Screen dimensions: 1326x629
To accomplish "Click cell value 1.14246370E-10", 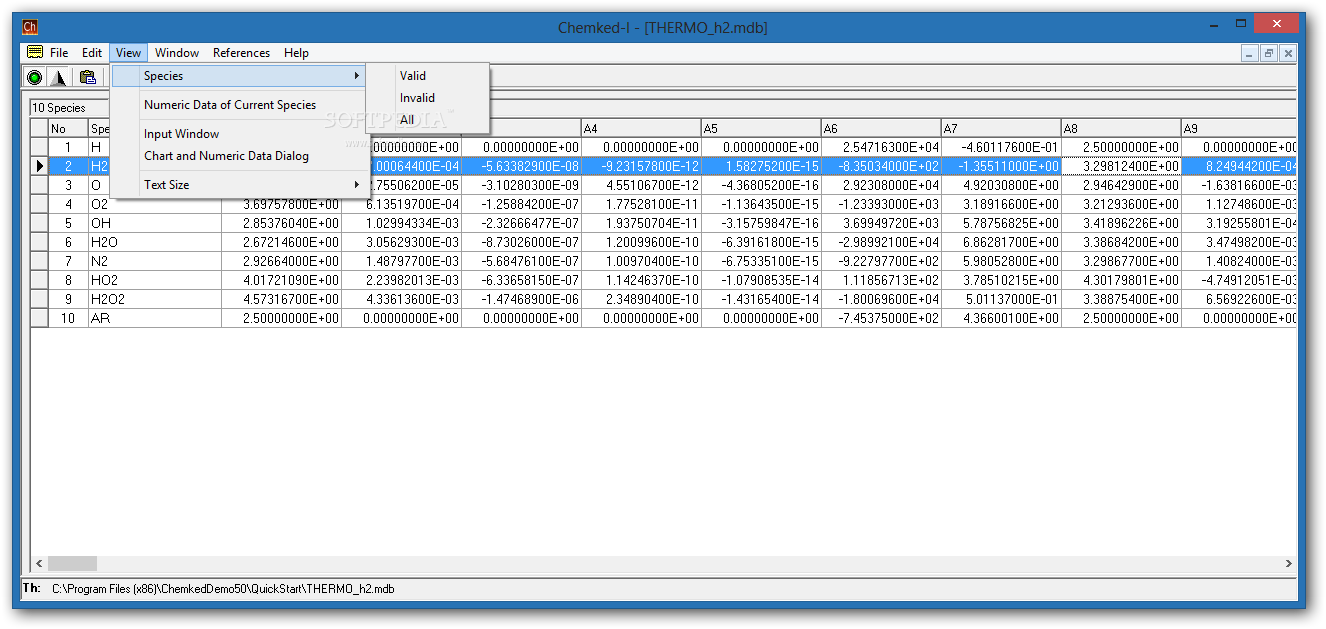I will point(641,280).
